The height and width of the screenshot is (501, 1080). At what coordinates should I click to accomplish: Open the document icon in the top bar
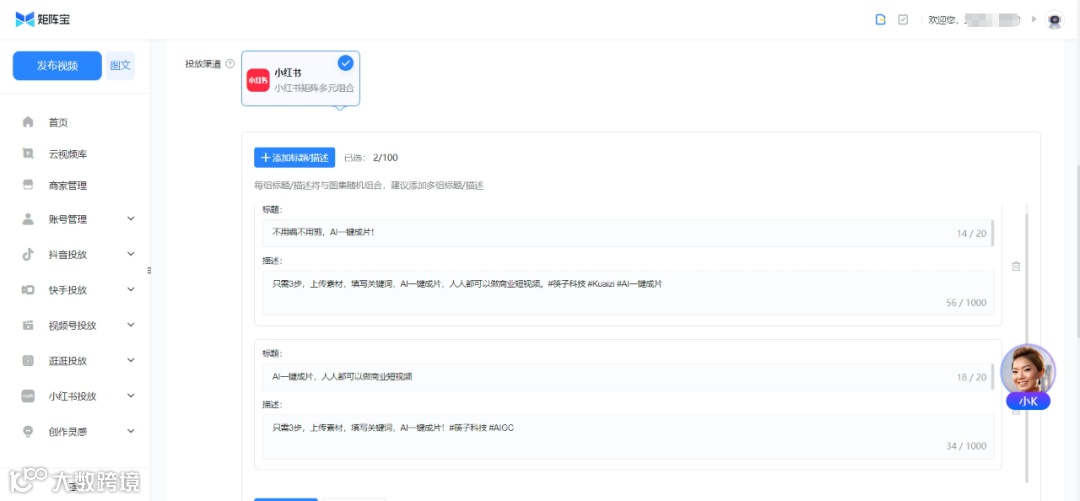pos(880,20)
